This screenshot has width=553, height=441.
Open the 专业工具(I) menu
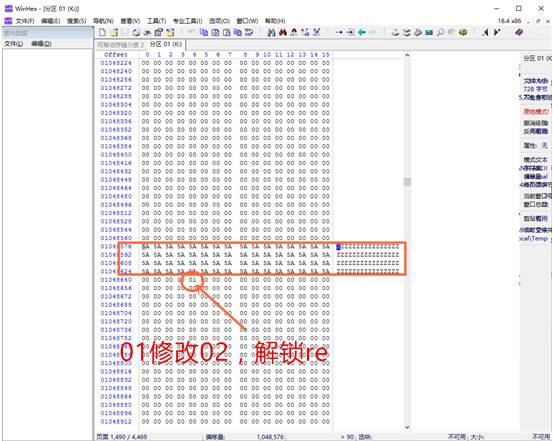click(187, 21)
